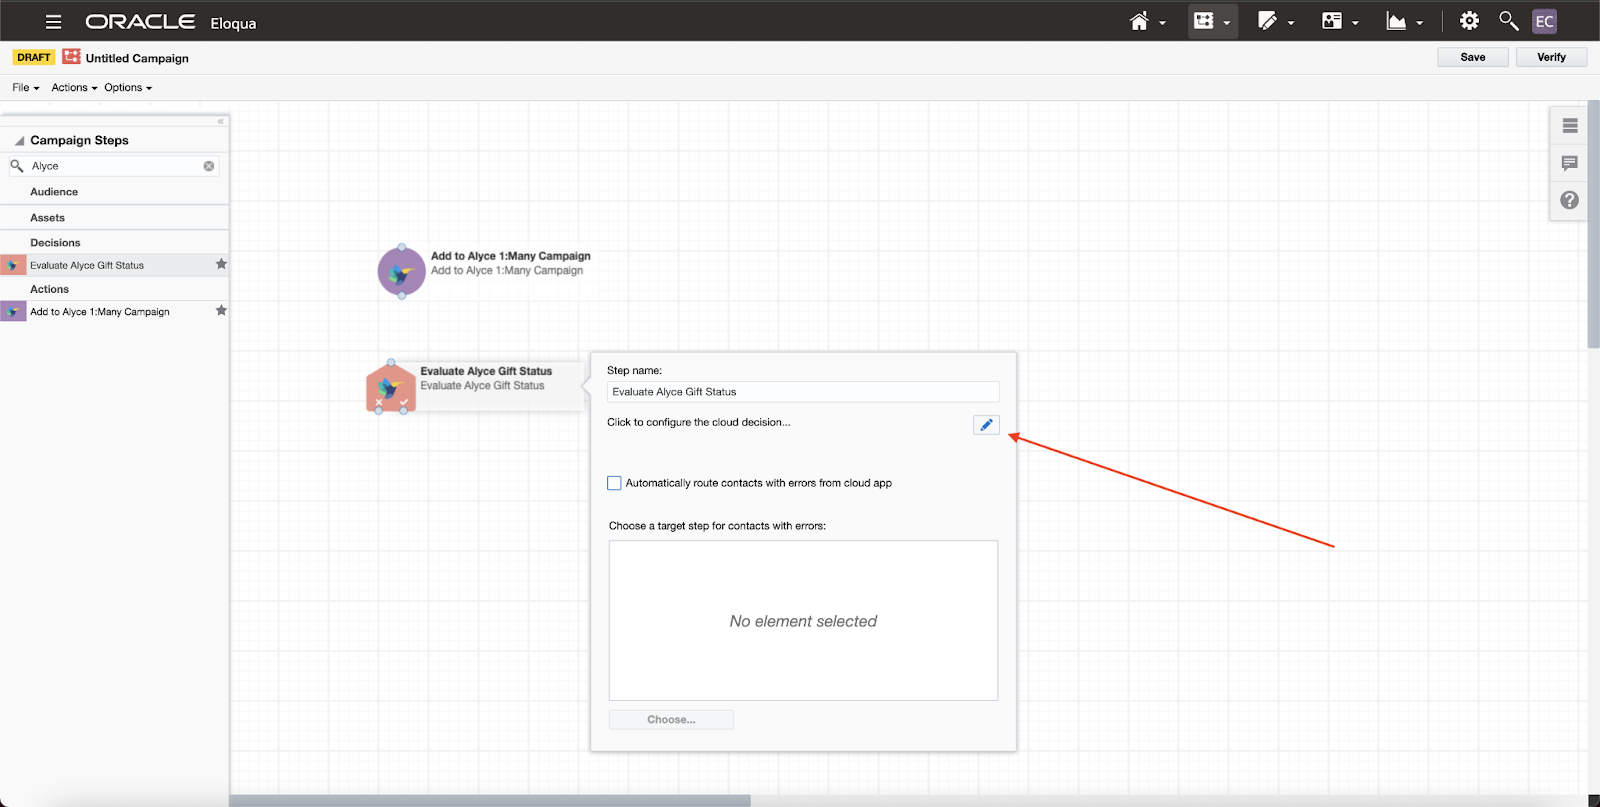Screen dimensions: 1600x807
Task: Expand the Orchestration dropdown arrow
Action: tap(1226, 23)
